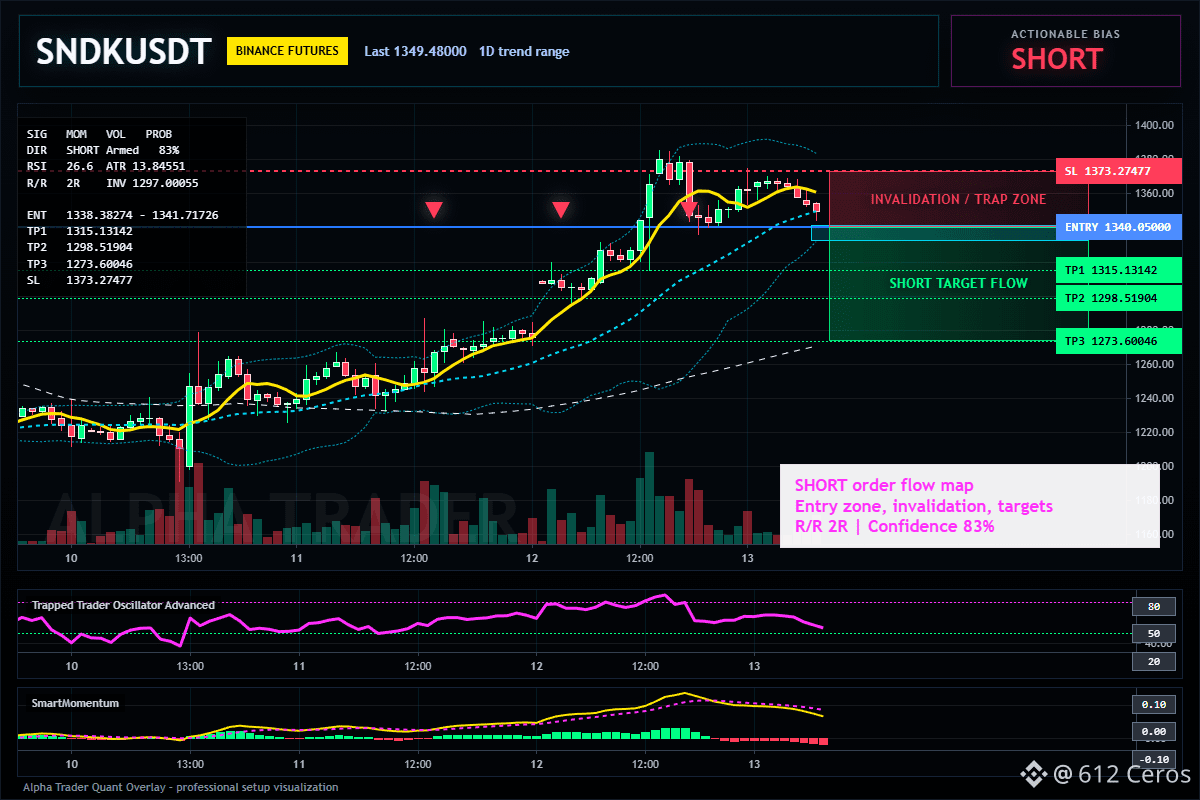Click the ENTRY 1340.05000 blue price tag
The width and height of the screenshot is (1200, 800).
tap(1117, 227)
